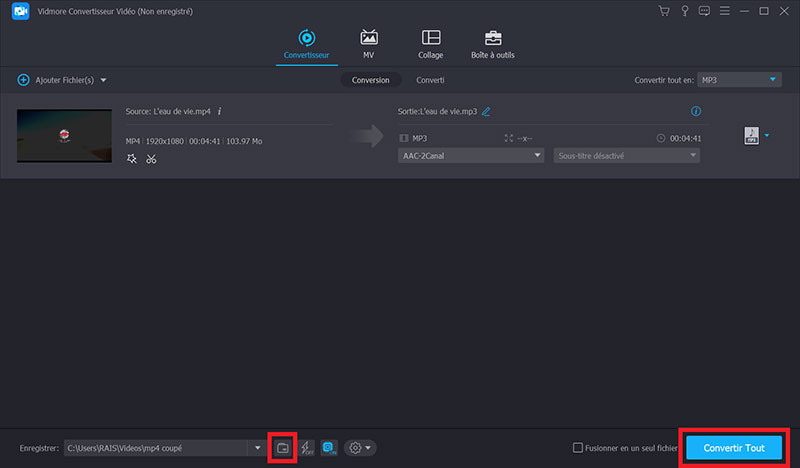Click the shopping cart purchase icon

pyautogui.click(x=664, y=11)
